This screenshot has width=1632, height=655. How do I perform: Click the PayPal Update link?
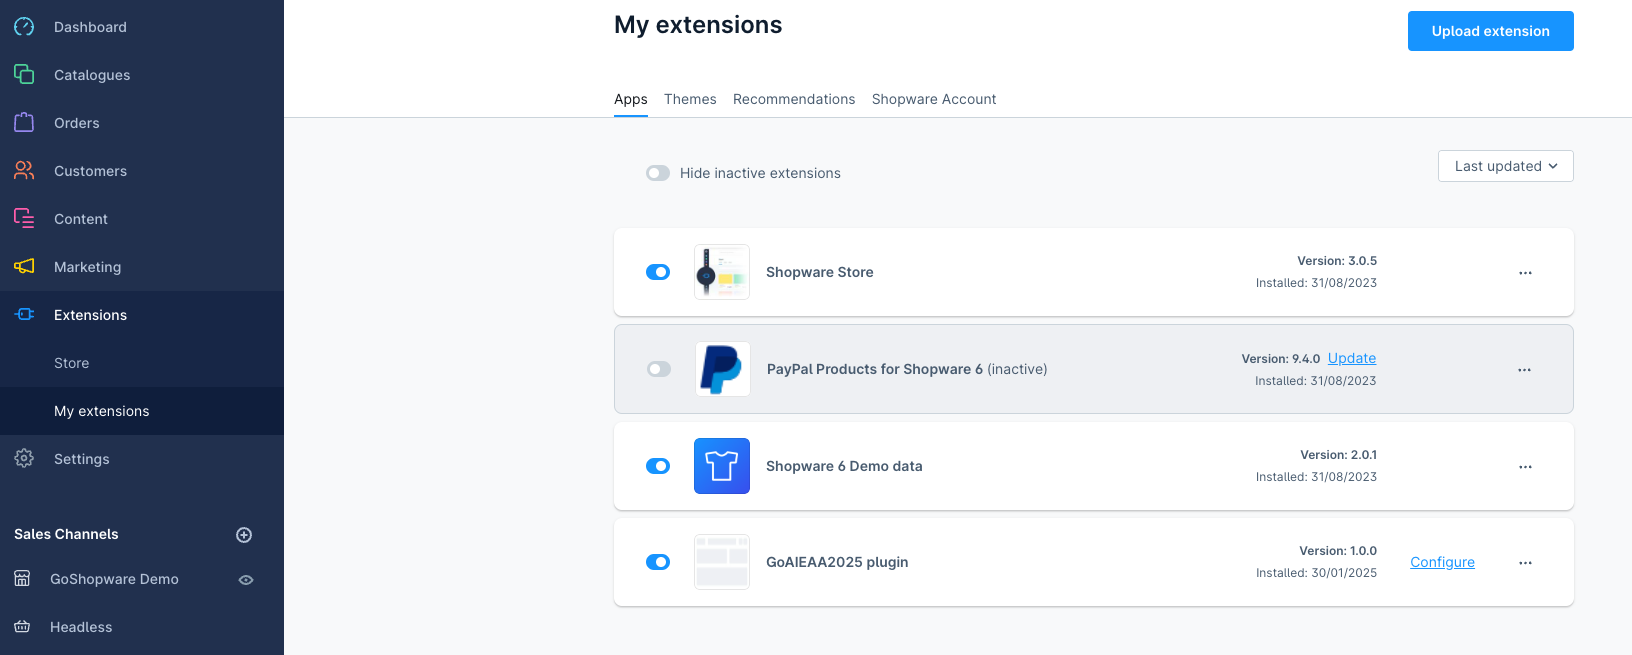point(1351,358)
